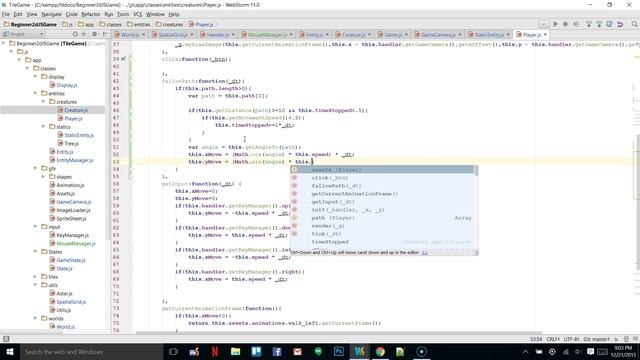
Task: Open WebStorm from the Windows taskbar
Action: pyautogui.click(x=359, y=351)
